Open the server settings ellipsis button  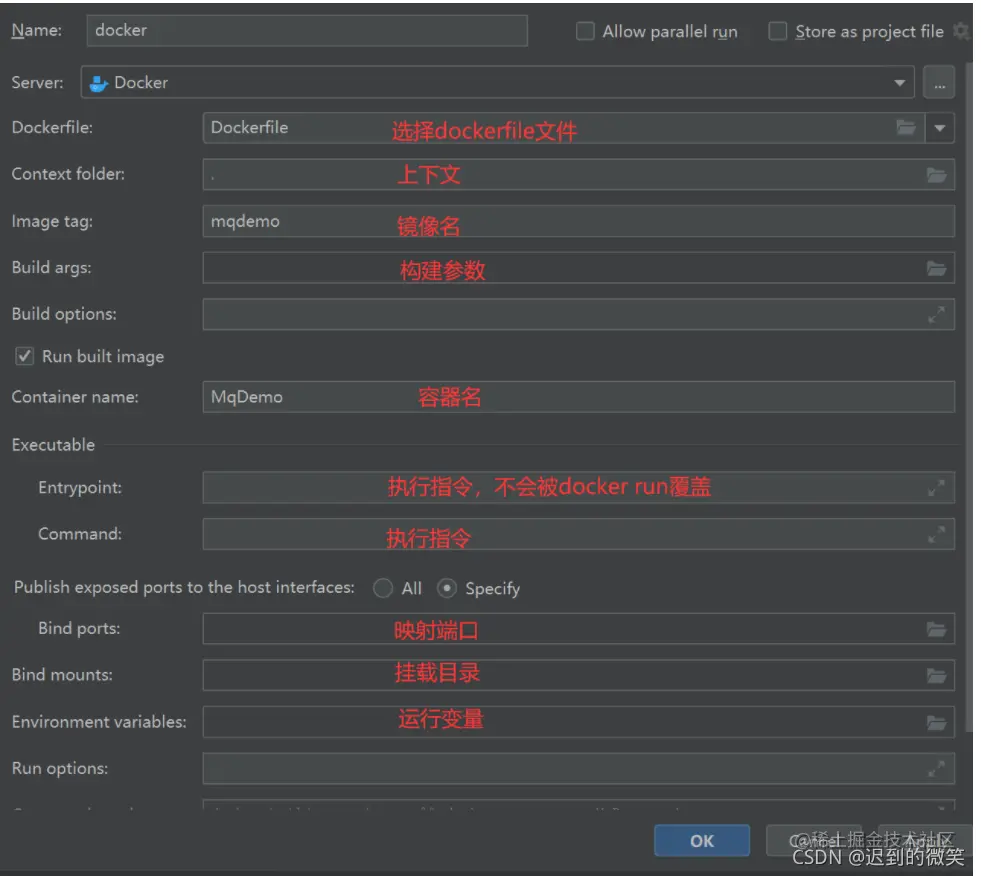tap(939, 83)
